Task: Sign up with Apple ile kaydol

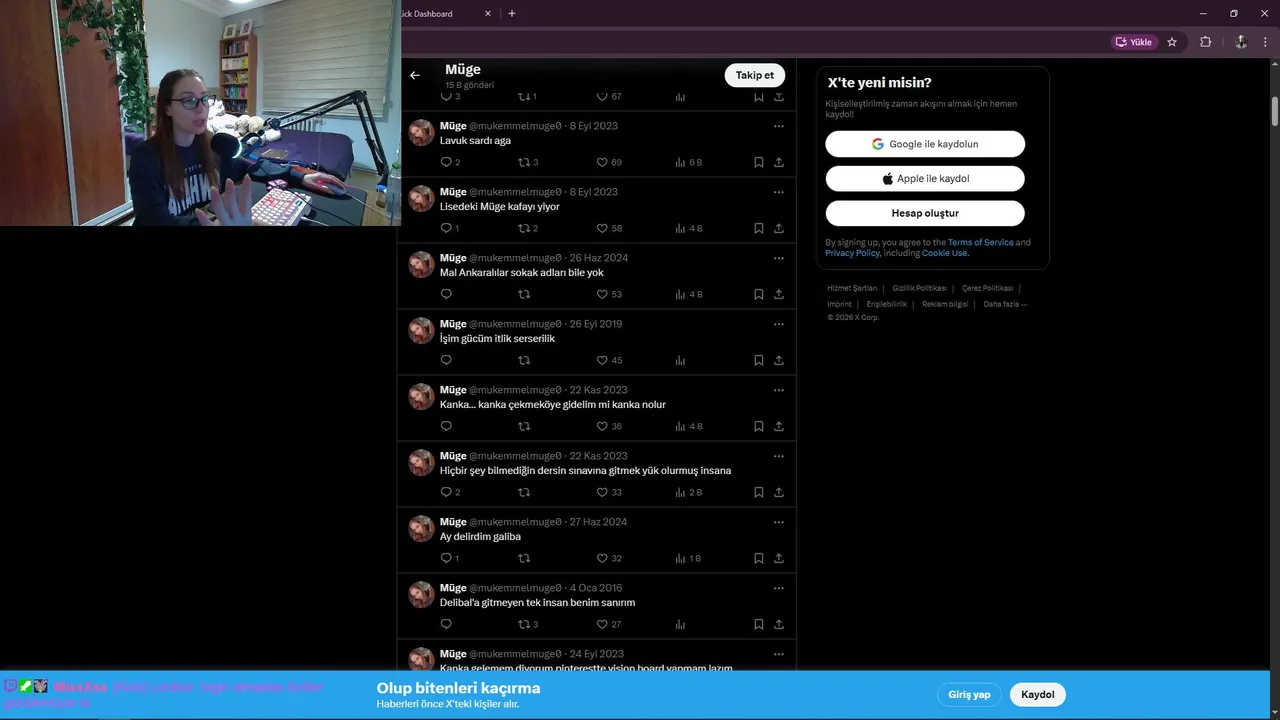Action: (925, 179)
